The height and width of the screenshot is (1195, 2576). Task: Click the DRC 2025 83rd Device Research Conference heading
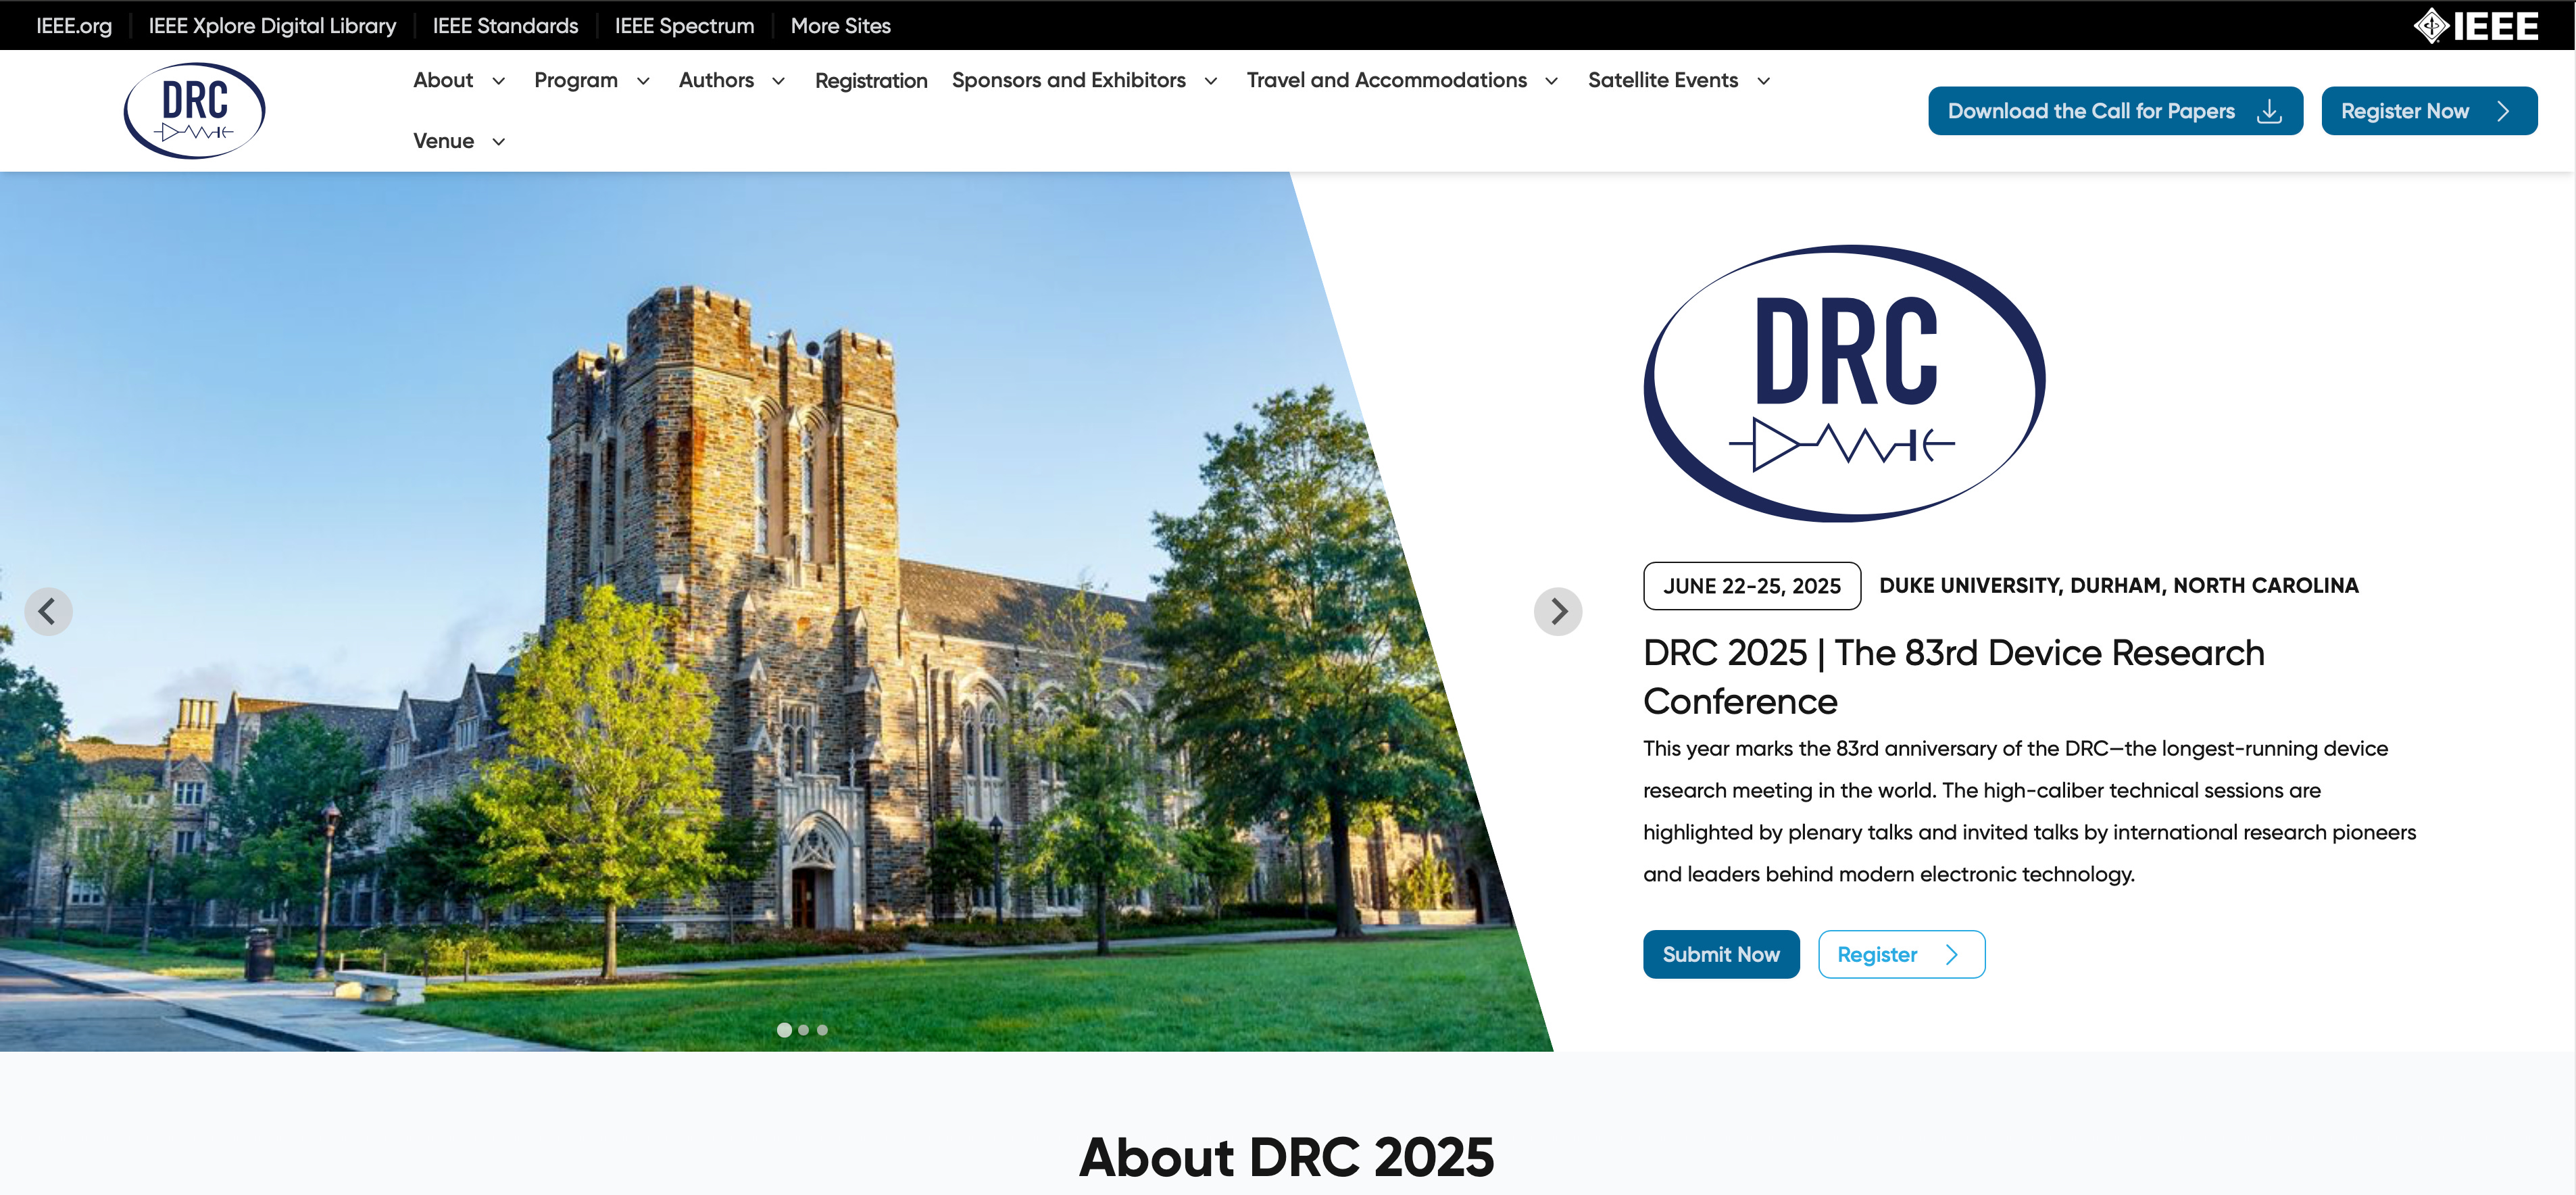pos(1953,677)
